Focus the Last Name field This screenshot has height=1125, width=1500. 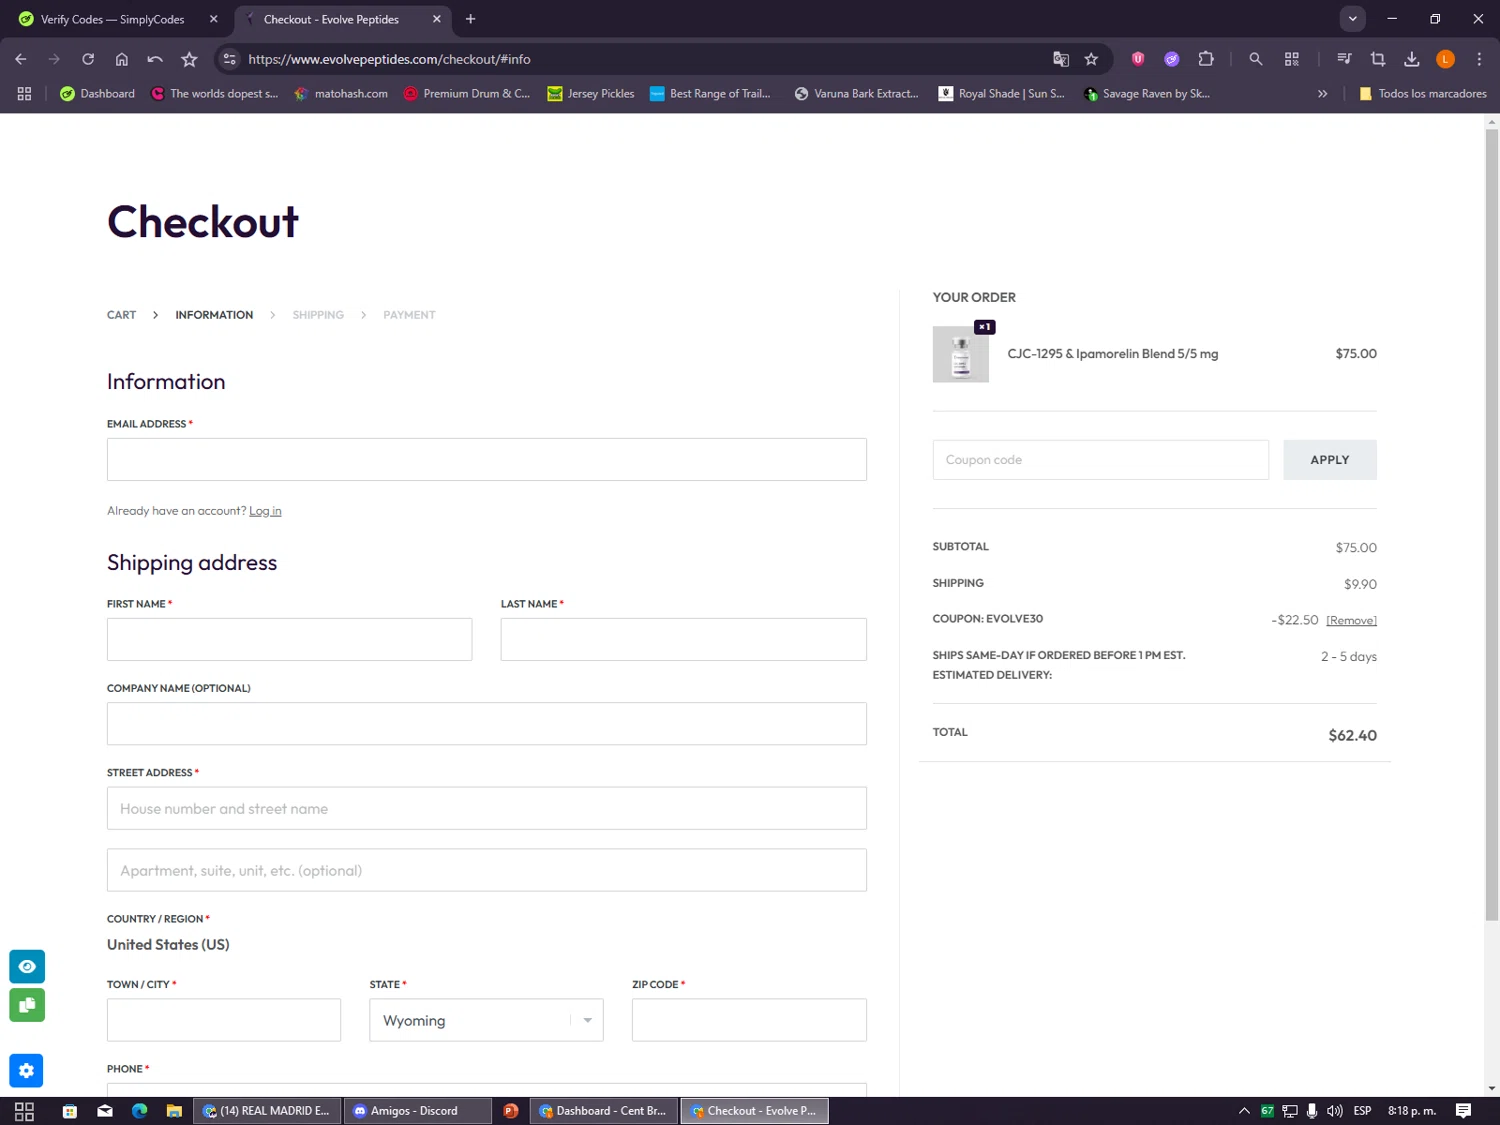tap(683, 639)
